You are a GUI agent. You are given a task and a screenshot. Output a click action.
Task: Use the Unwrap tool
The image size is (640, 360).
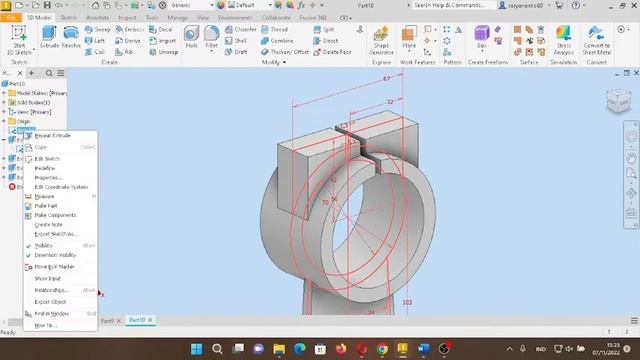[x=163, y=52]
